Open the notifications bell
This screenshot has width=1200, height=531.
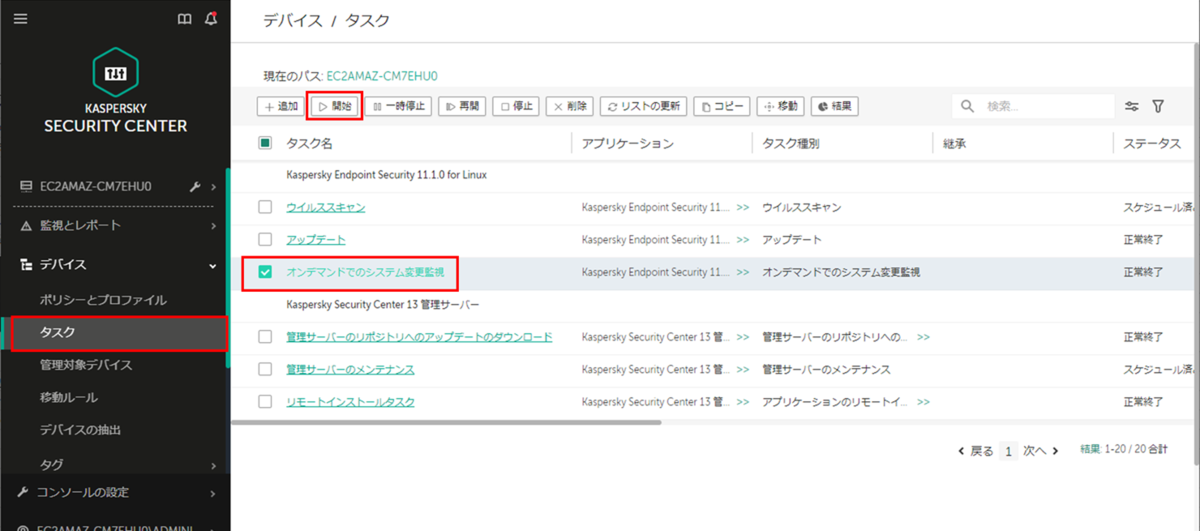[210, 19]
